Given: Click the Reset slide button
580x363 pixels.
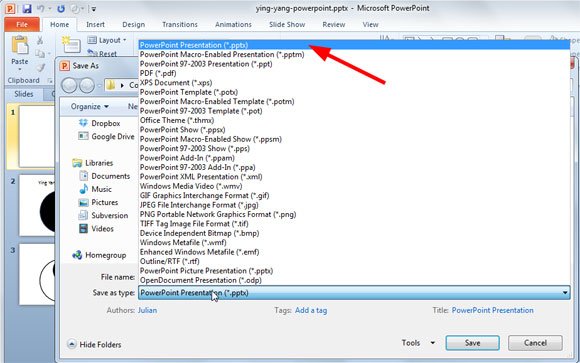Looking at the screenshot, I should click(x=102, y=54).
